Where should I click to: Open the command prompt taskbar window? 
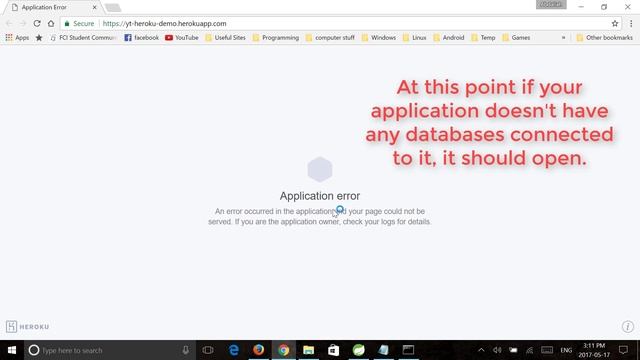coord(409,350)
